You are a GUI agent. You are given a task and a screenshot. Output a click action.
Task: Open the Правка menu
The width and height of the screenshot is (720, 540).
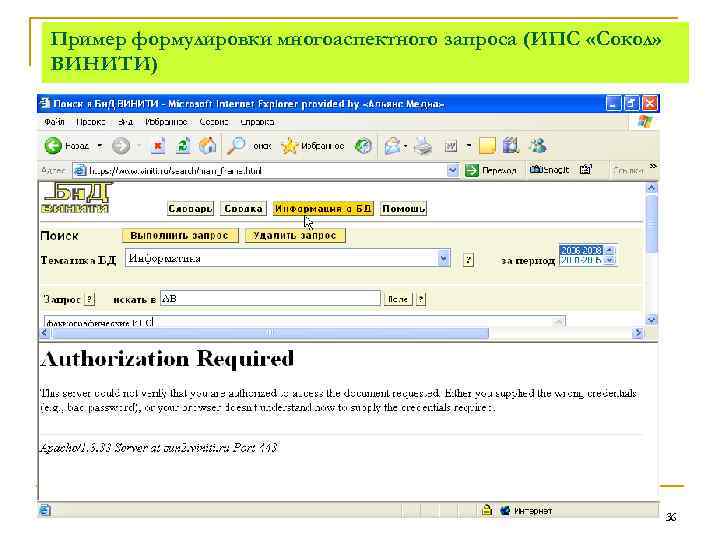click(91, 122)
